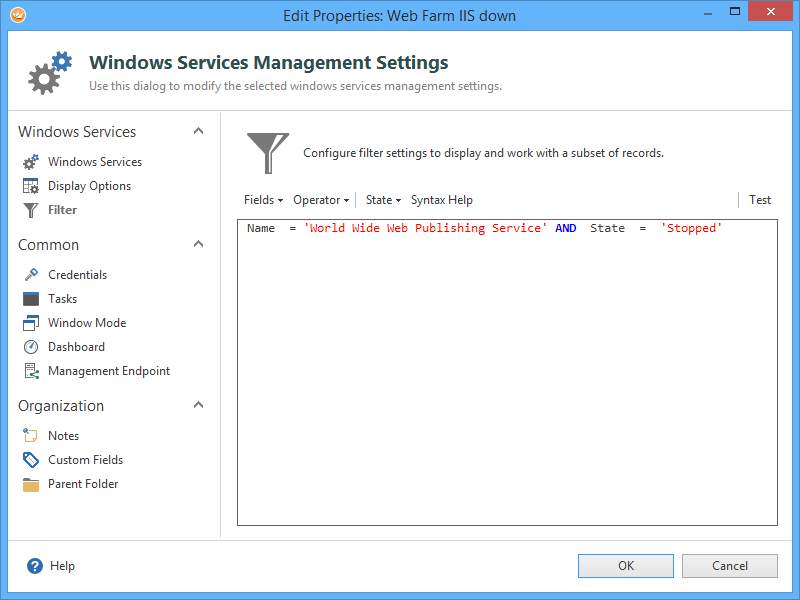The height and width of the screenshot is (600, 800).
Task: Click inside the filter expression text area
Action: [507, 380]
